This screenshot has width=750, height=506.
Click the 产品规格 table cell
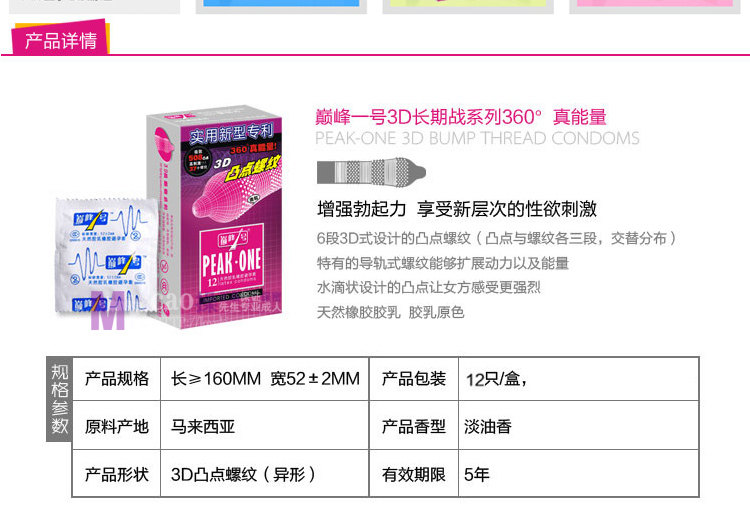(117, 379)
